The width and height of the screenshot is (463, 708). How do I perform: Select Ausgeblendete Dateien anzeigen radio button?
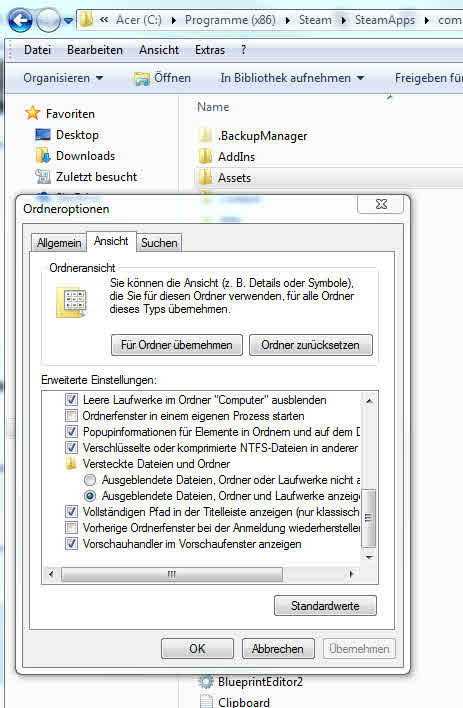coord(90,496)
